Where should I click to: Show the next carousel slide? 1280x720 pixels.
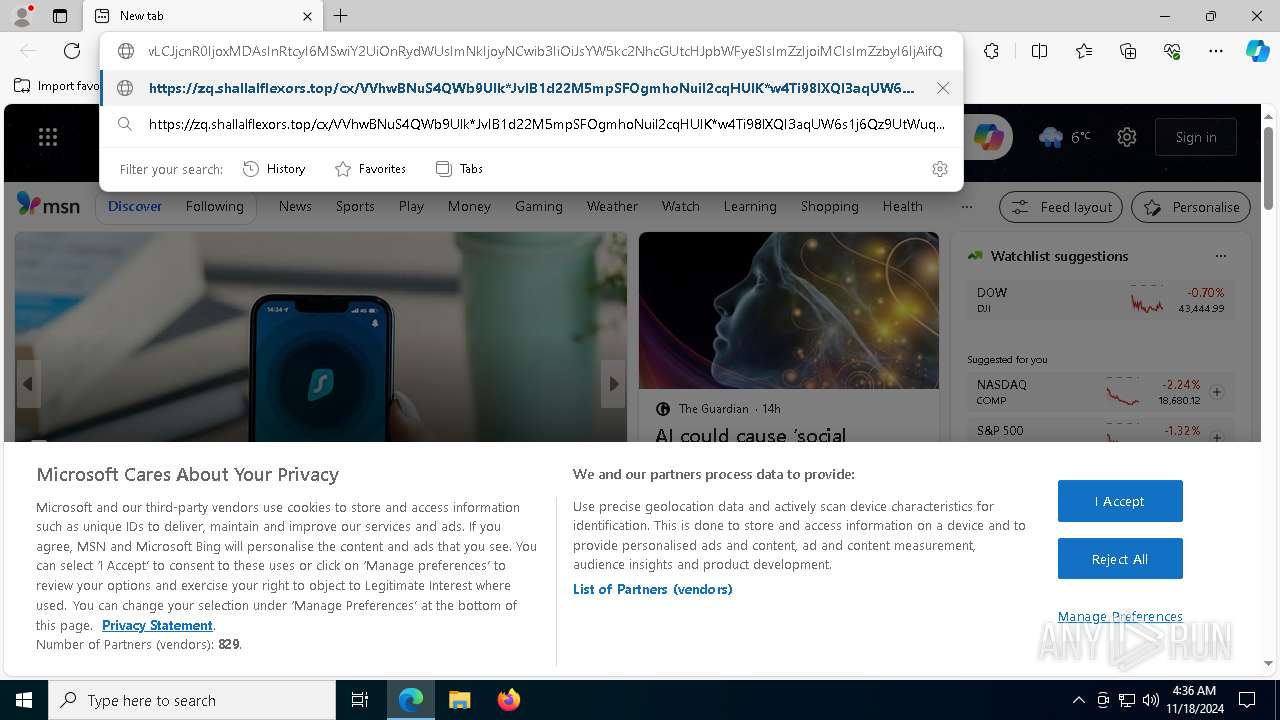click(x=613, y=384)
